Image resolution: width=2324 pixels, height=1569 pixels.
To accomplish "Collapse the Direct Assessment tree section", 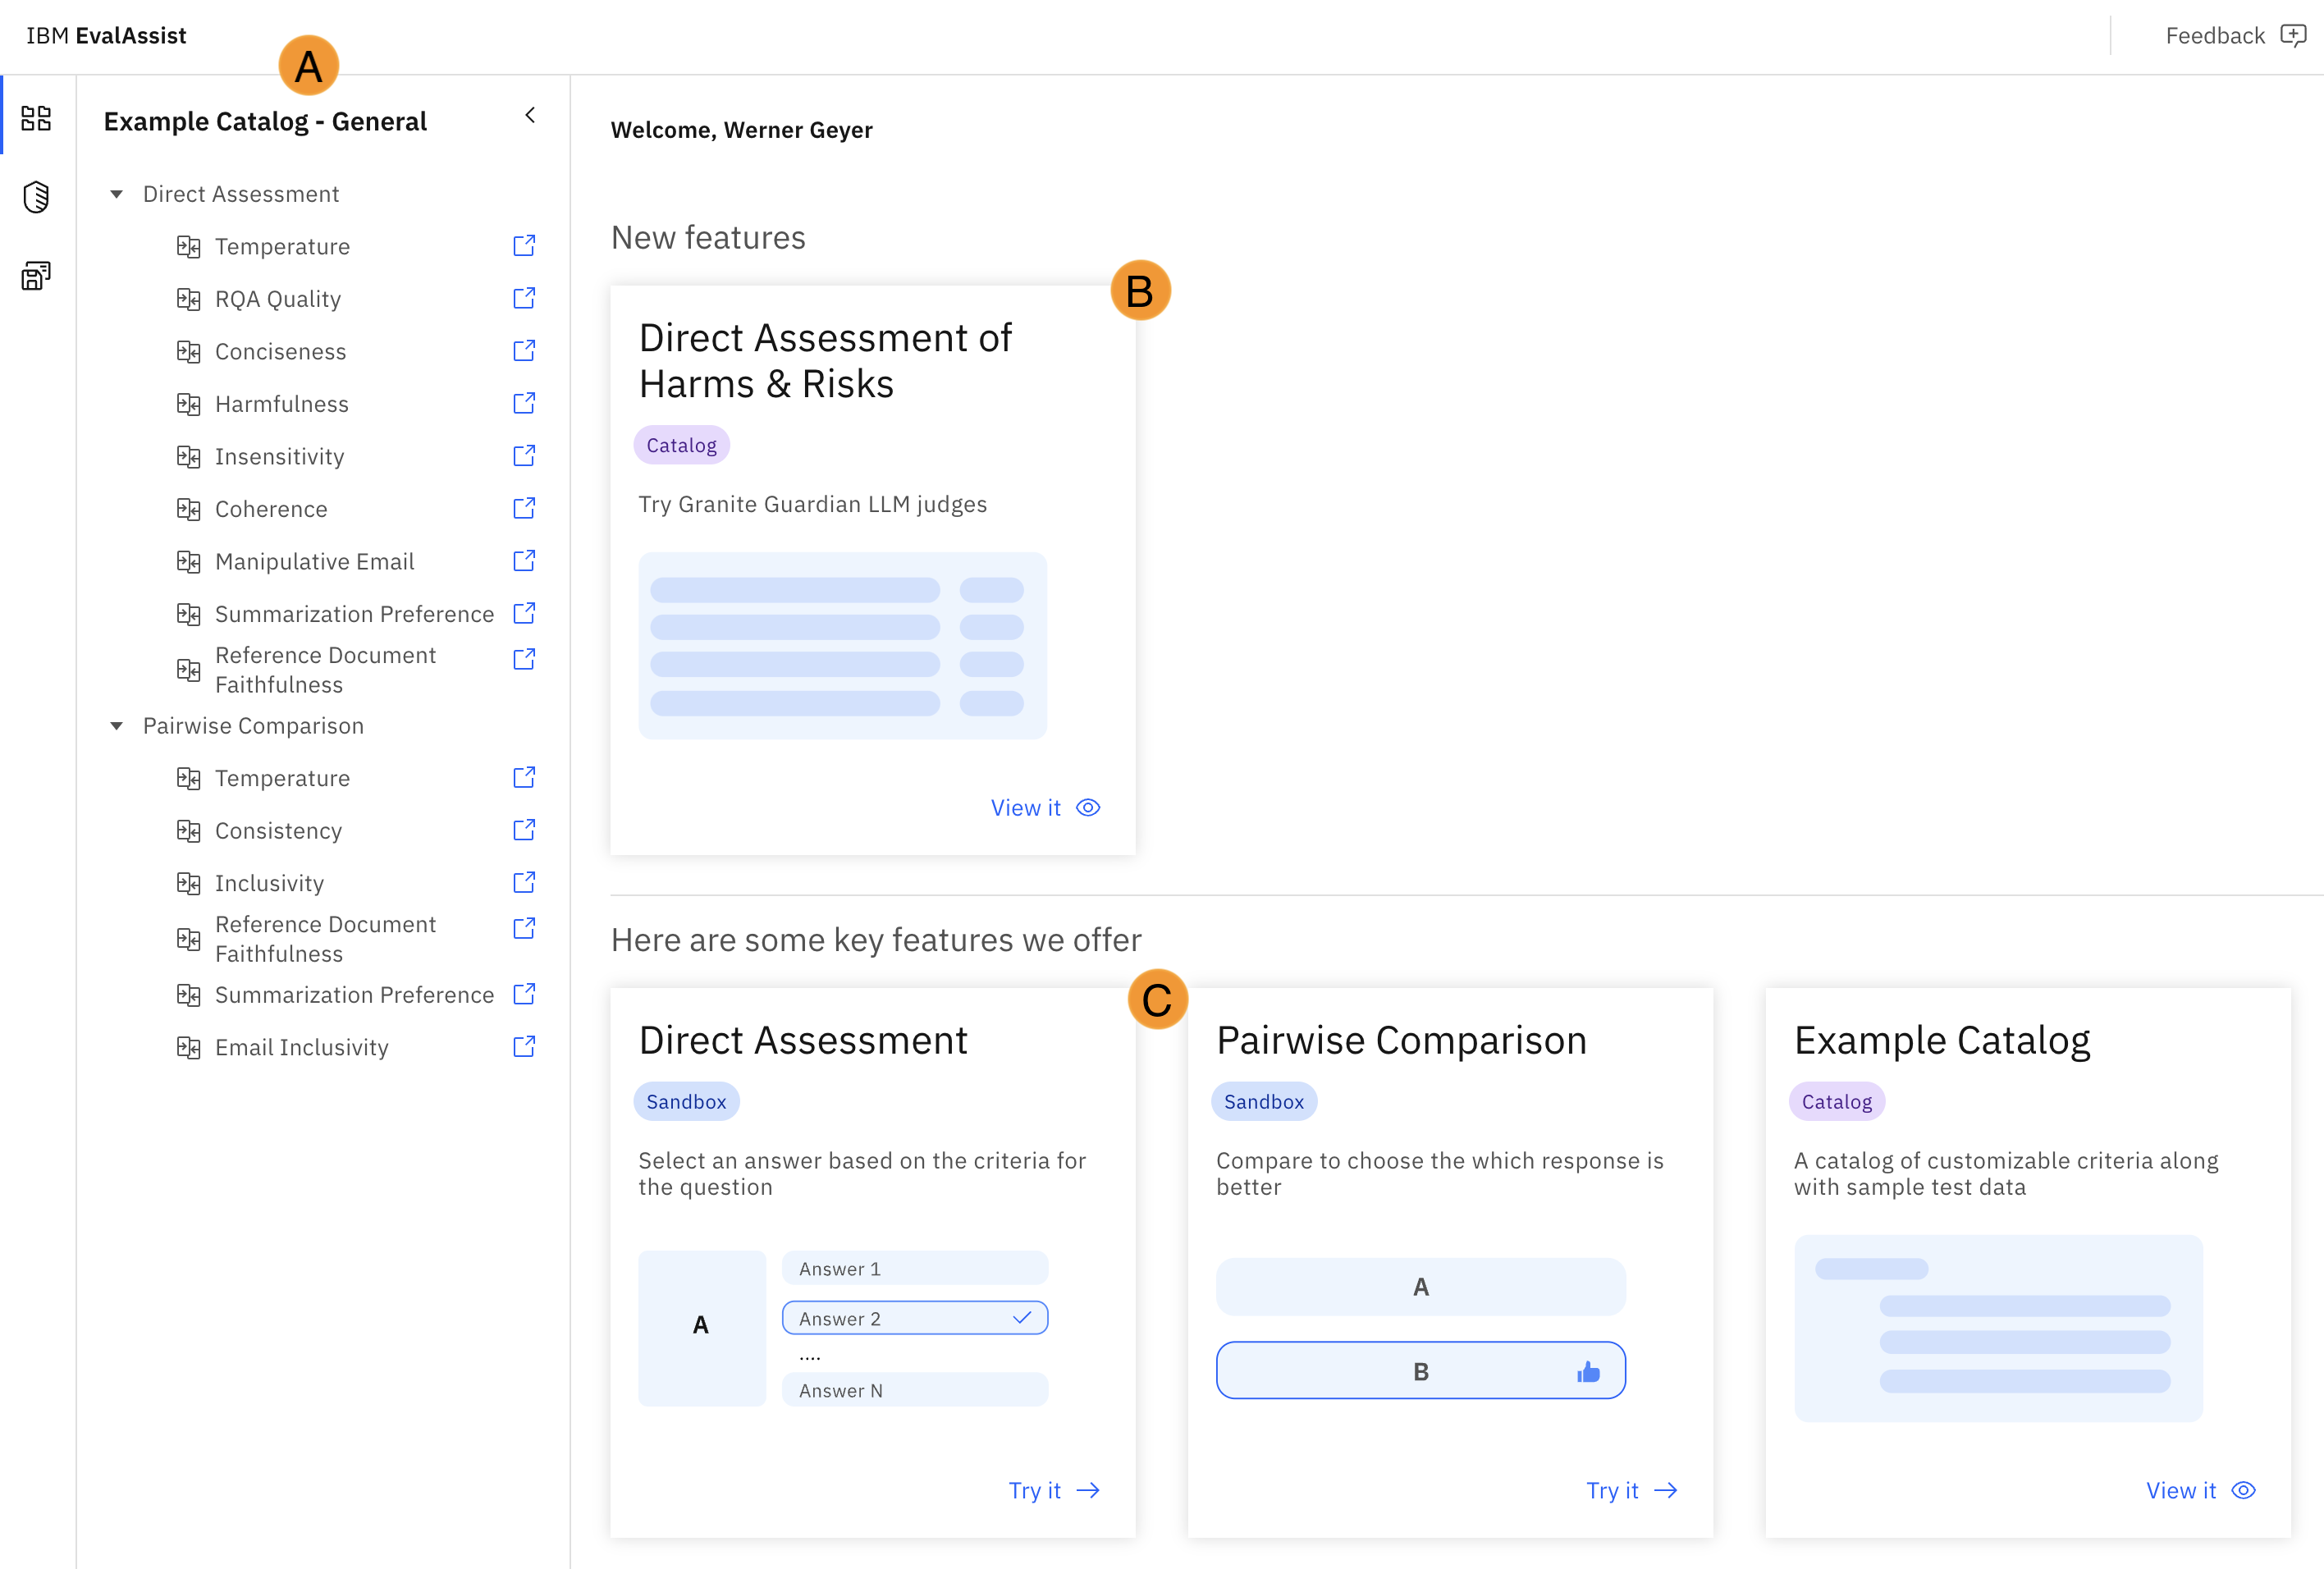I will 117,194.
